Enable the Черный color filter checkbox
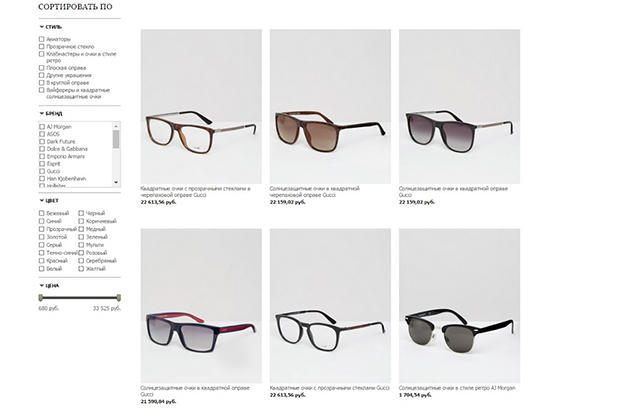 point(81,213)
